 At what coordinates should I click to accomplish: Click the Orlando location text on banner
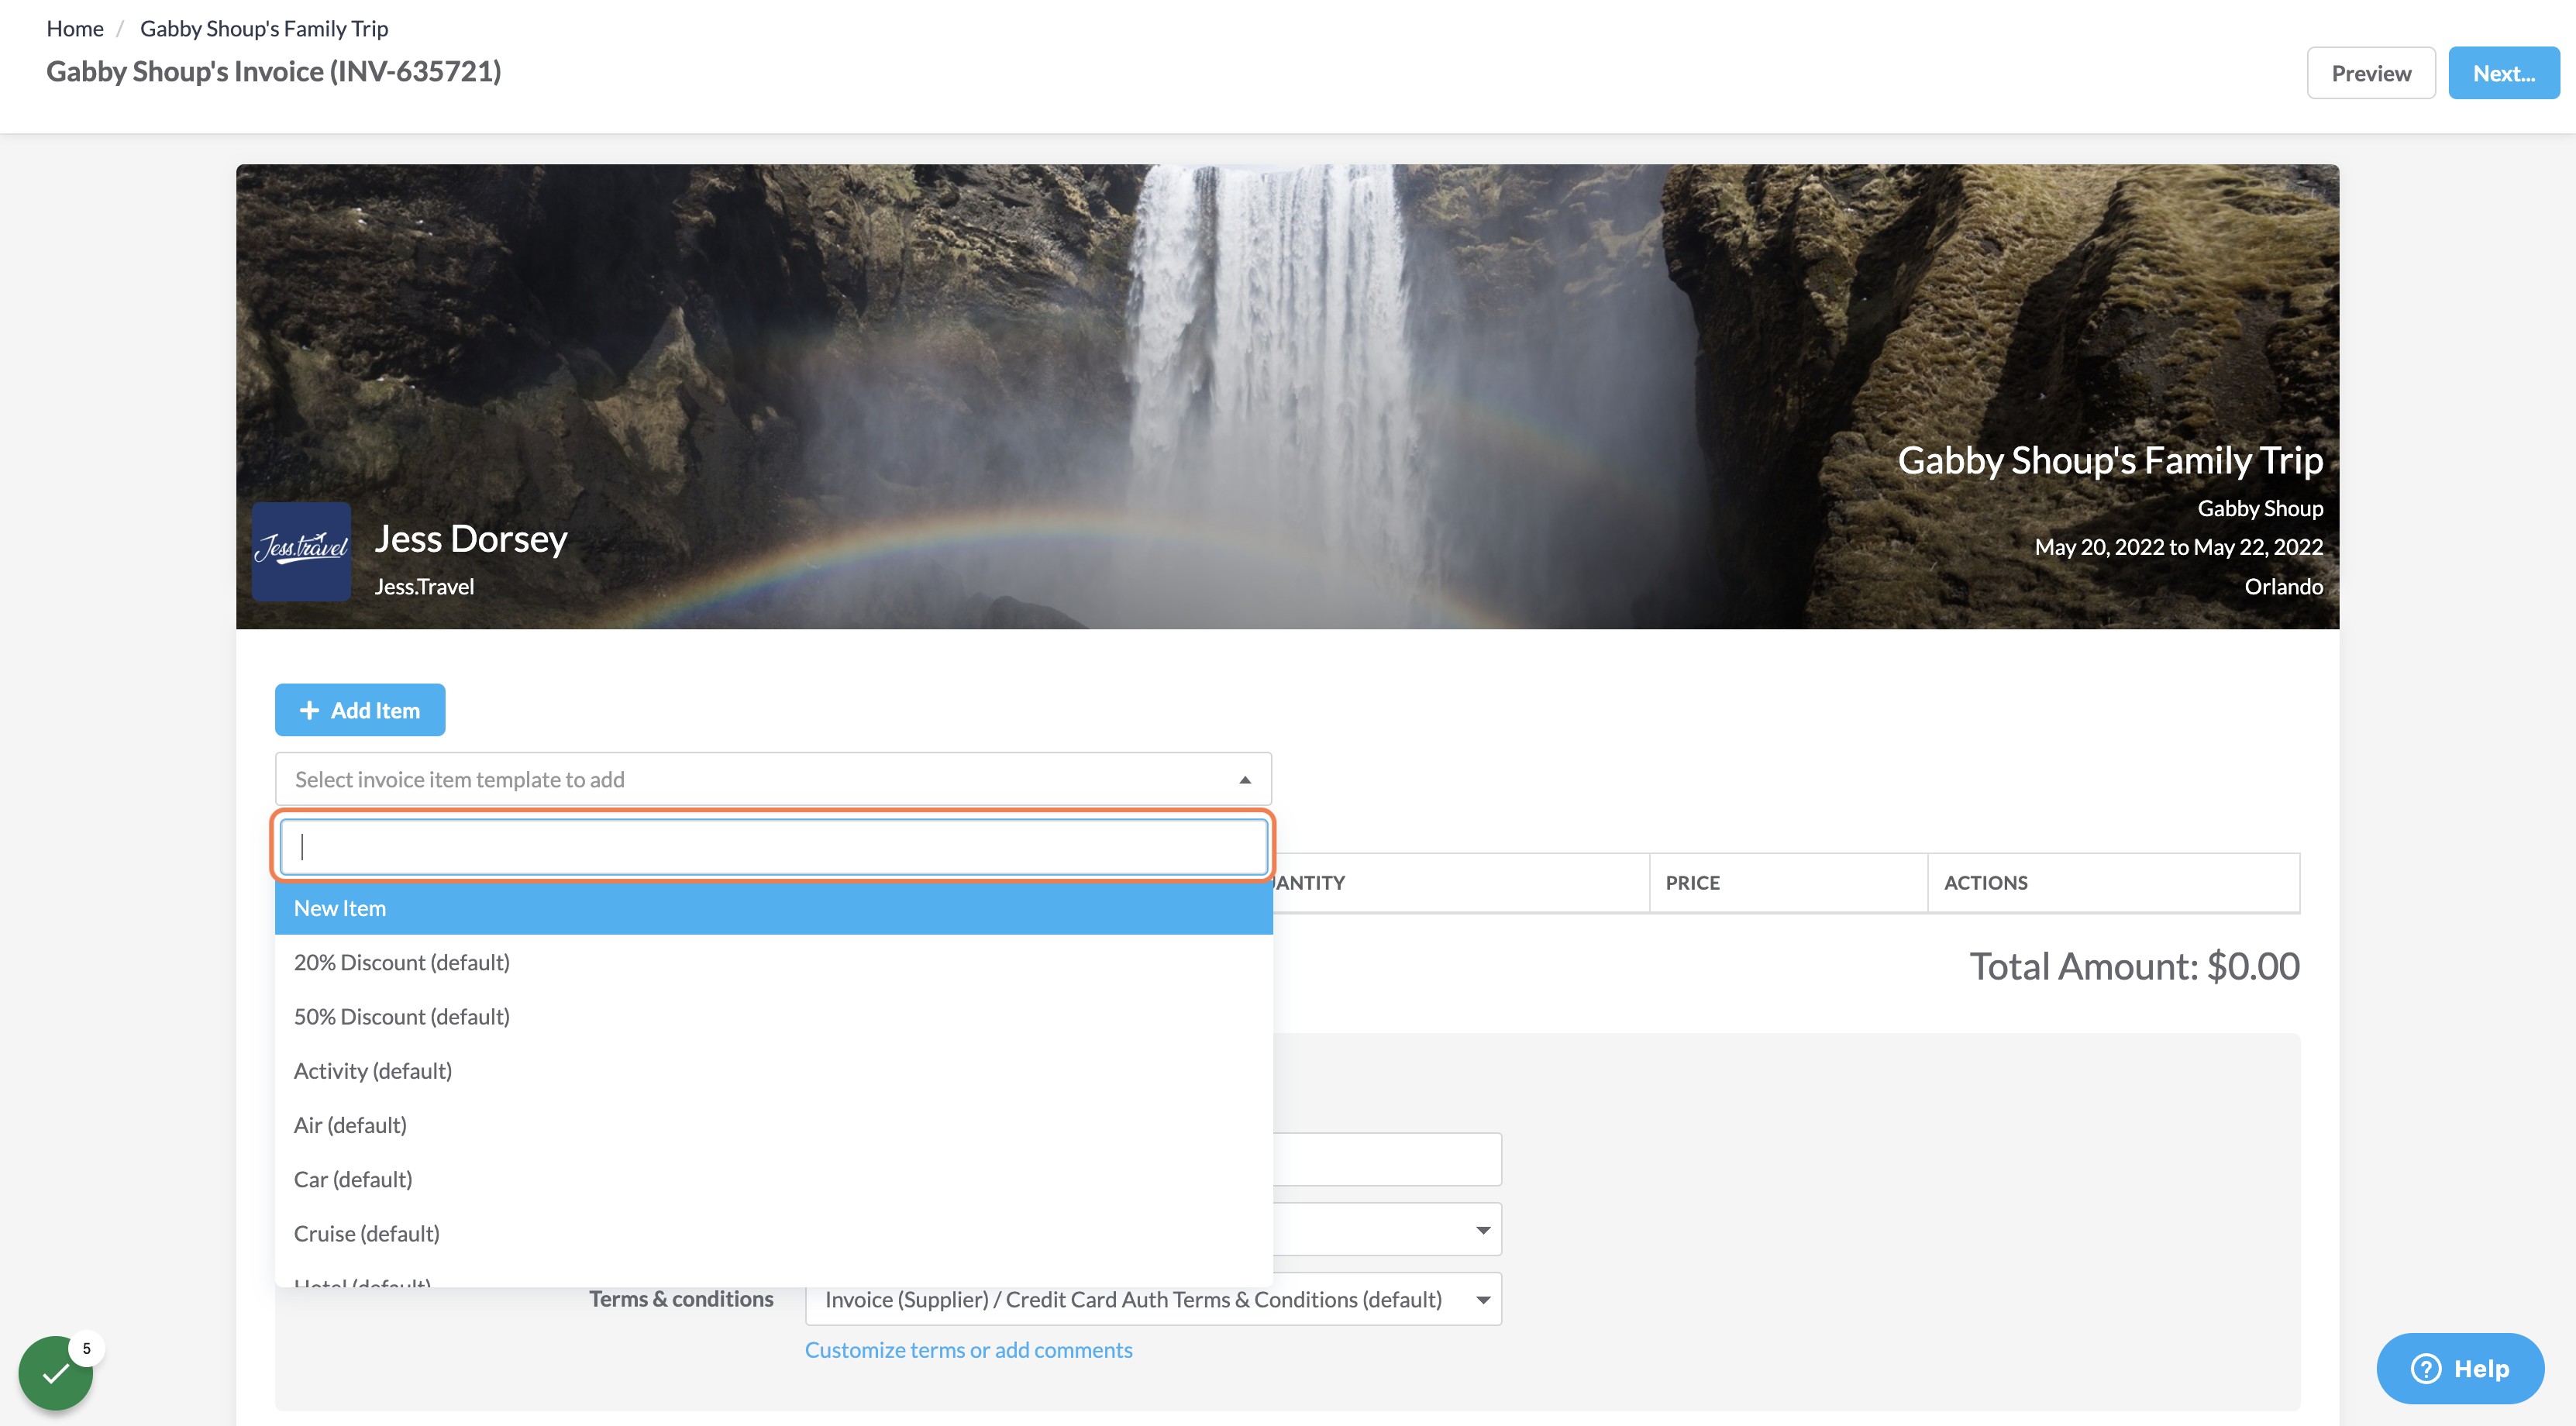point(2283,587)
